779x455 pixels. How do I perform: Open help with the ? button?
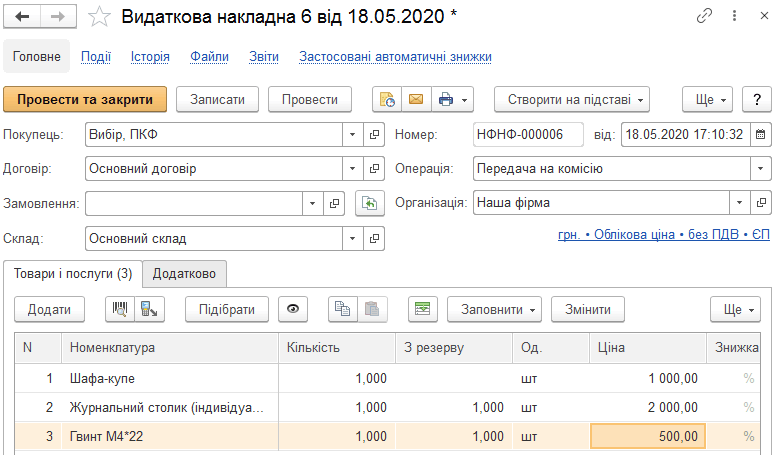[757, 99]
